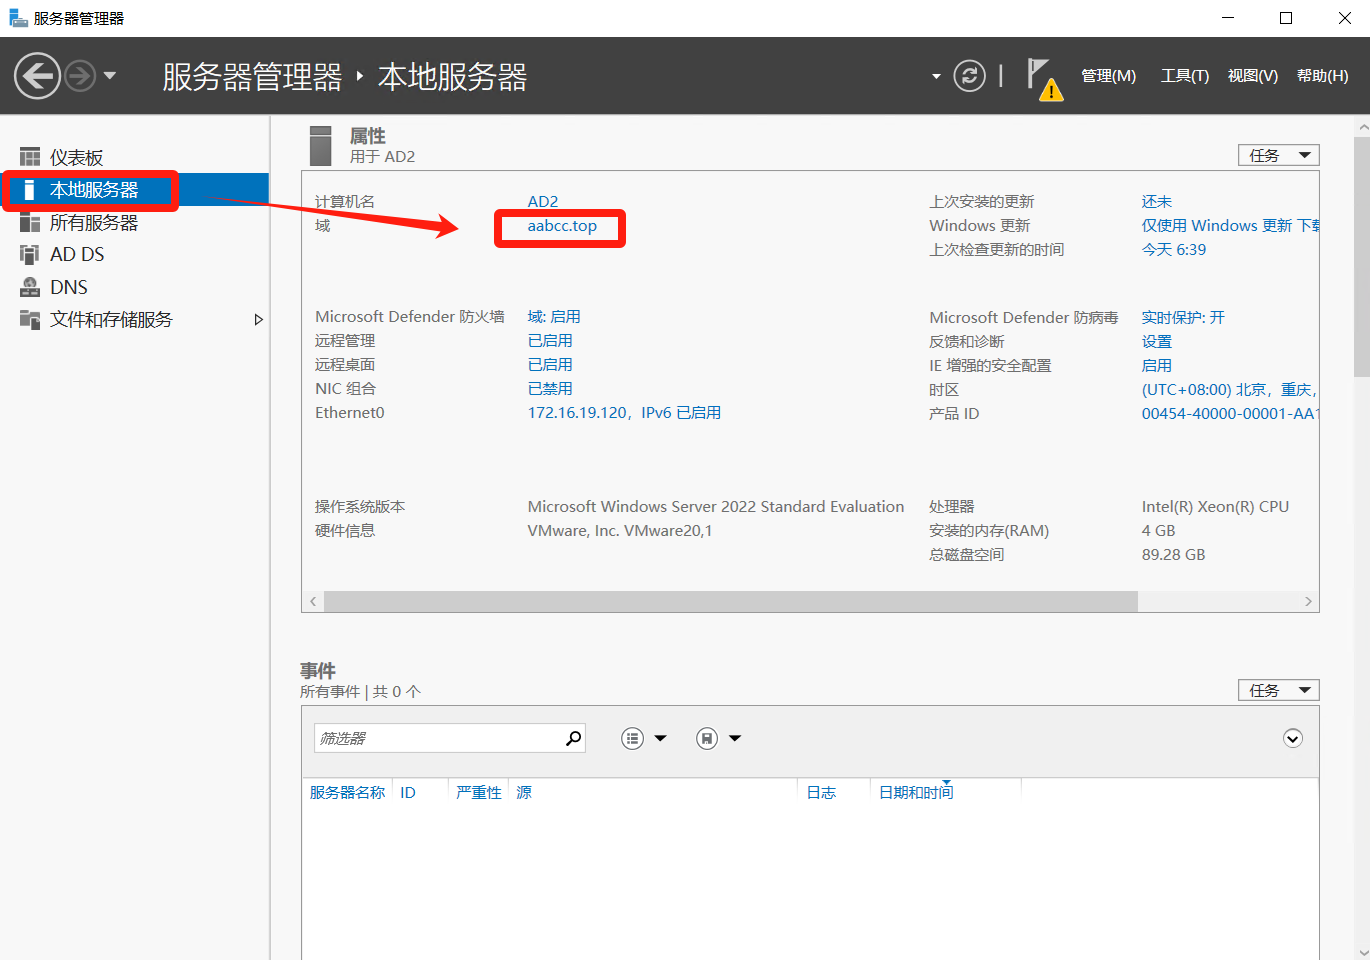
Task: Click the back navigation arrow
Action: click(38, 76)
